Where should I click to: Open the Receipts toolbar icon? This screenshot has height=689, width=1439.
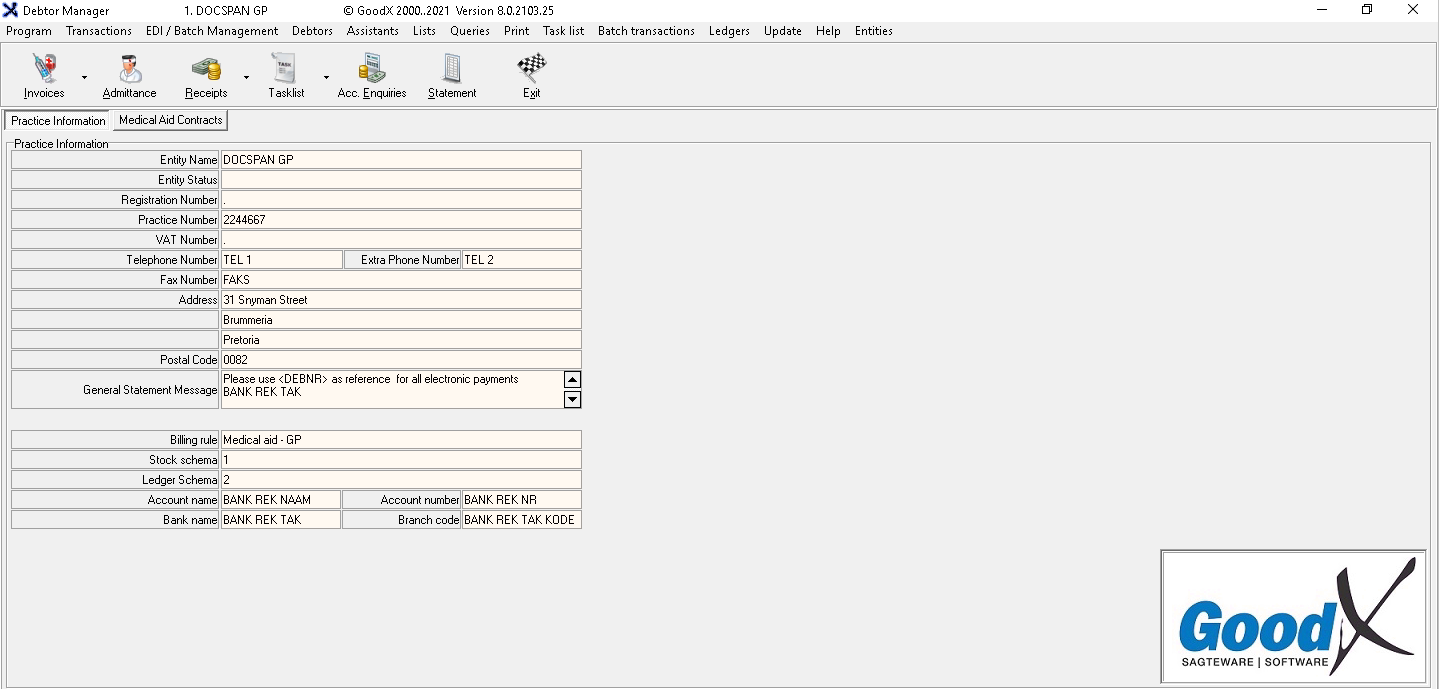click(x=206, y=76)
